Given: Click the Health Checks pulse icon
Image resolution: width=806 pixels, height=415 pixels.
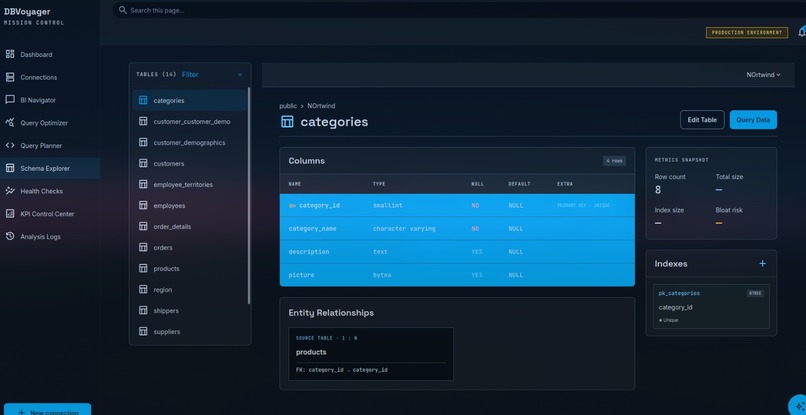Looking at the screenshot, I should 10,191.
